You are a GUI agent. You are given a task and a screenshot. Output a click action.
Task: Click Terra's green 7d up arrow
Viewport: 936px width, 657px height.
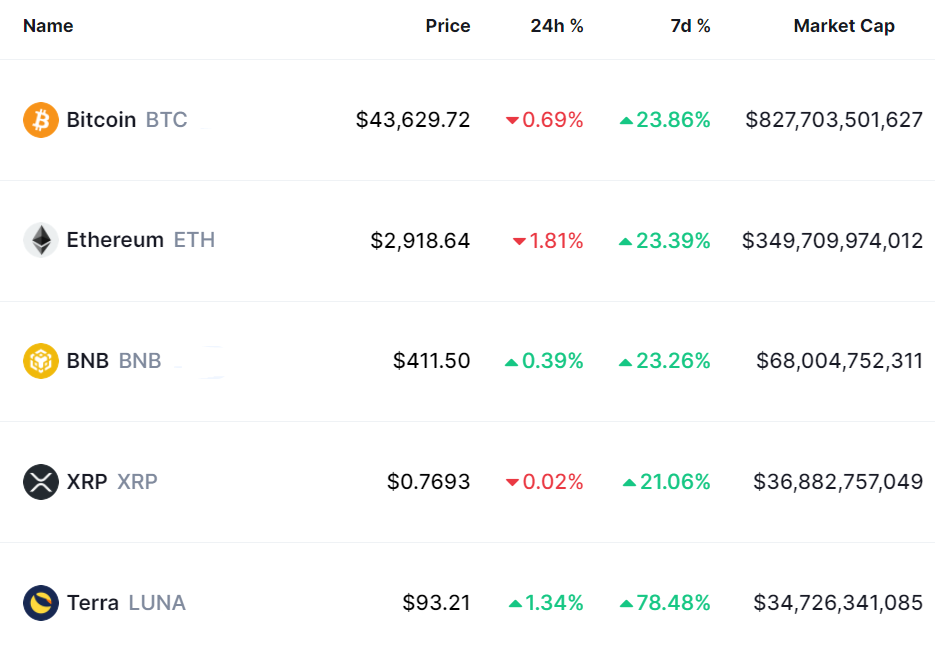(x=627, y=603)
